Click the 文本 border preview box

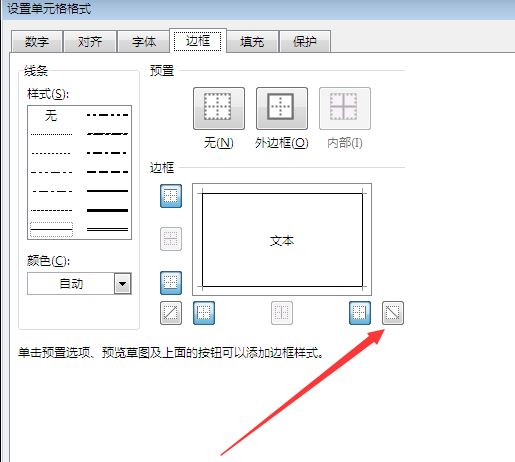282,240
